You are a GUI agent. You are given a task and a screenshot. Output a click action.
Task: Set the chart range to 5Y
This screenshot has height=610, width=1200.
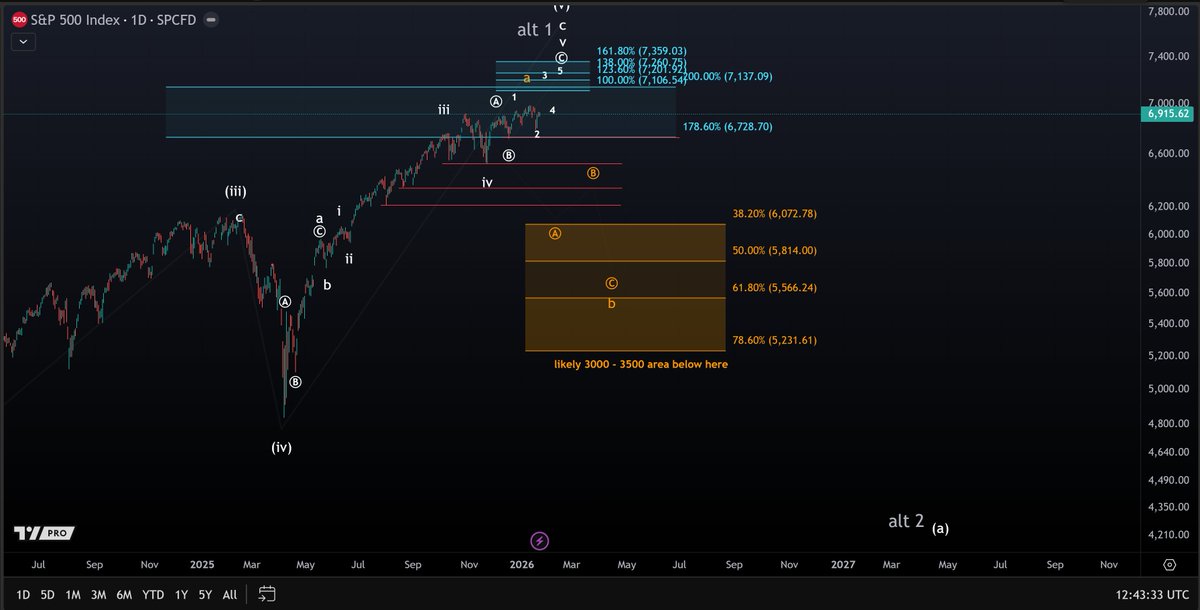[205, 594]
